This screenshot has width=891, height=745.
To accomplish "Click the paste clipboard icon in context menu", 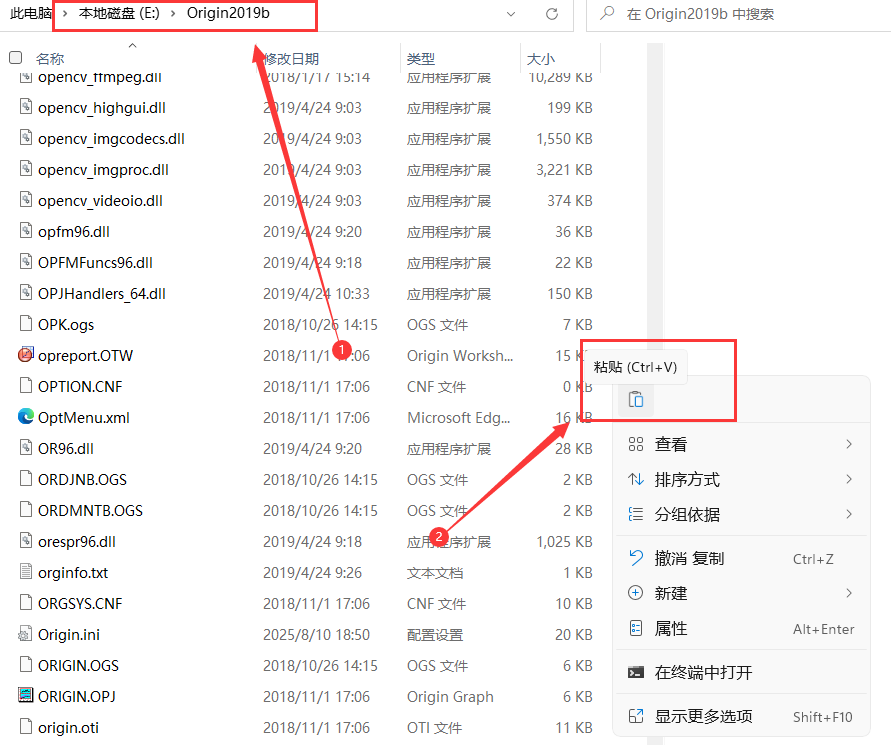I will point(636,399).
